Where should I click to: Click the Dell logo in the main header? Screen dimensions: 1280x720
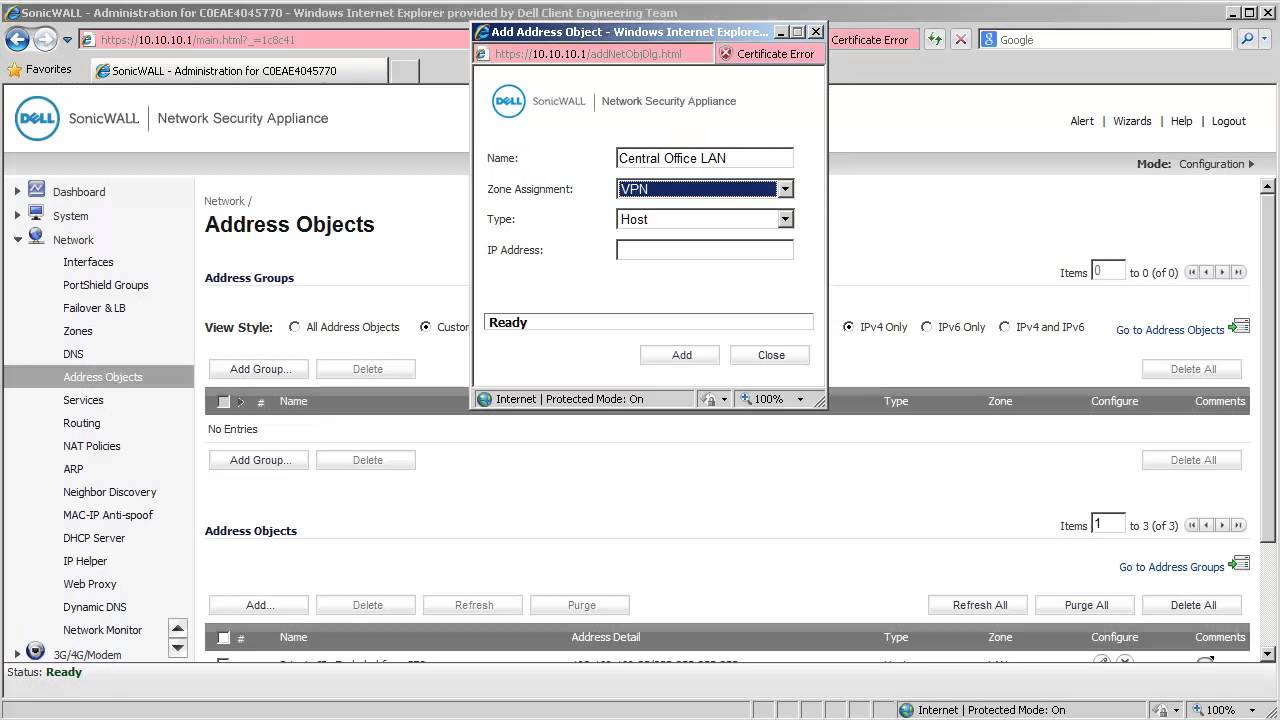tap(37, 118)
